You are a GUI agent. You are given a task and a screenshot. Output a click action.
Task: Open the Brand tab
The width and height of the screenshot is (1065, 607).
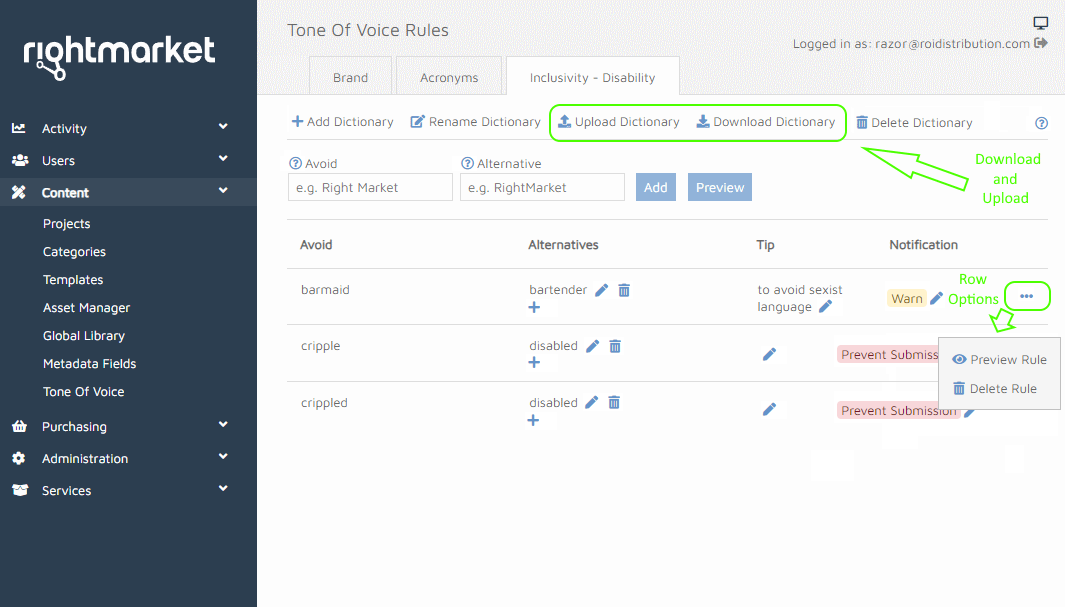[x=350, y=77]
